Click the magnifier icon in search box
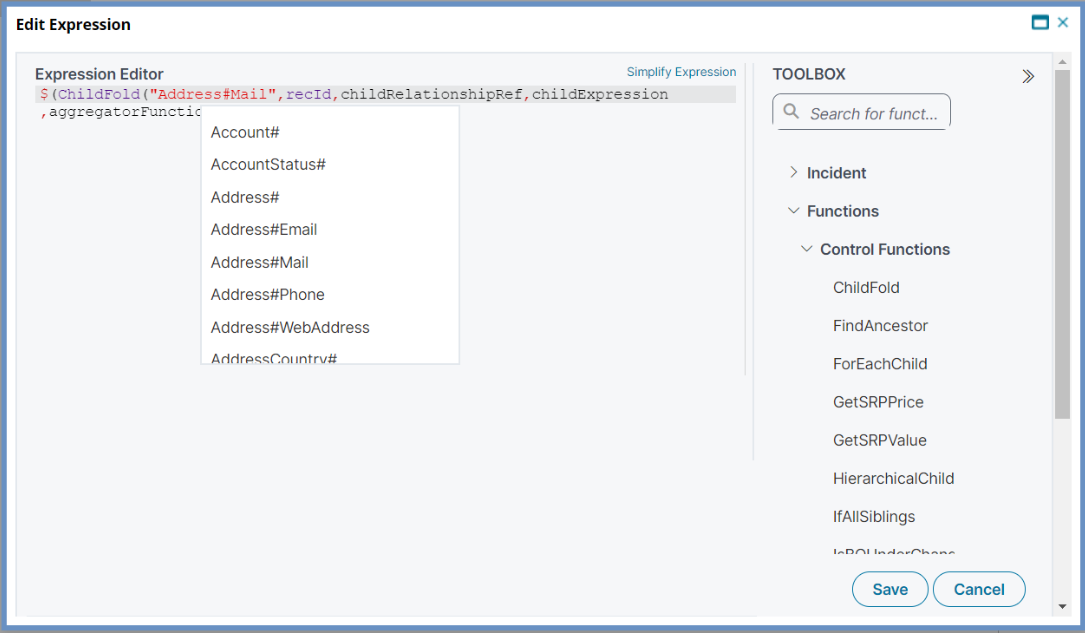The image size is (1085, 633). (791, 112)
